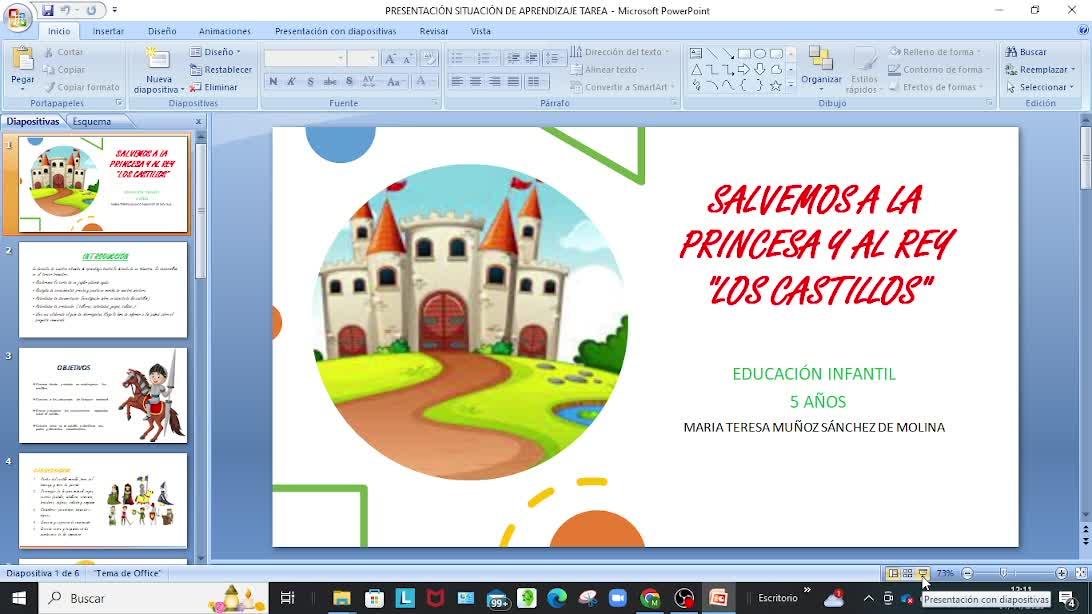Select the oval shape in Dibujo gallery
Viewport: 1092px width, 614px height.
tap(760, 54)
